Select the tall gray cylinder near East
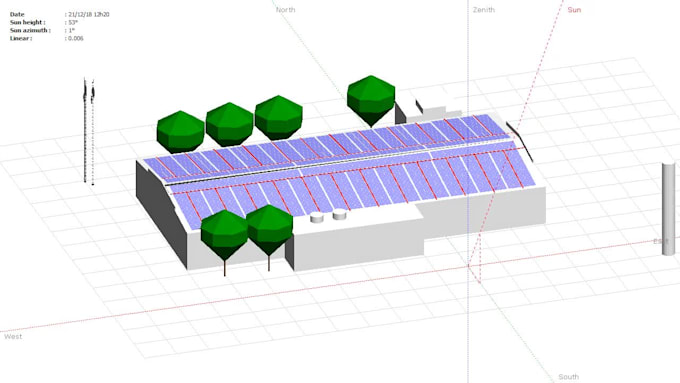The width and height of the screenshot is (680, 383). pos(668,209)
